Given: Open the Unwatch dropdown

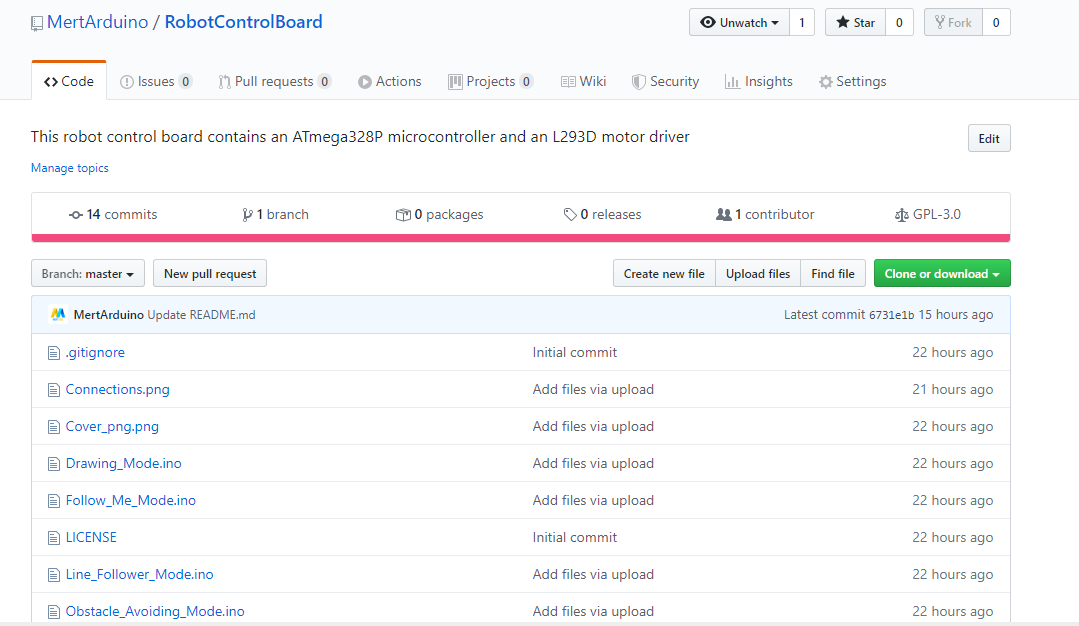Looking at the screenshot, I should pyautogui.click(x=739, y=23).
